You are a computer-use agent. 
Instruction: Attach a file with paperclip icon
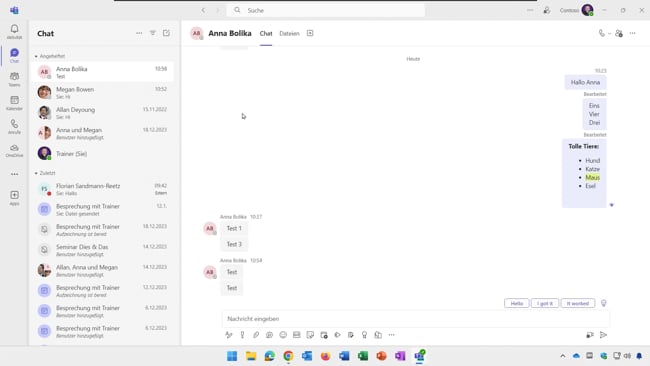(x=256, y=335)
